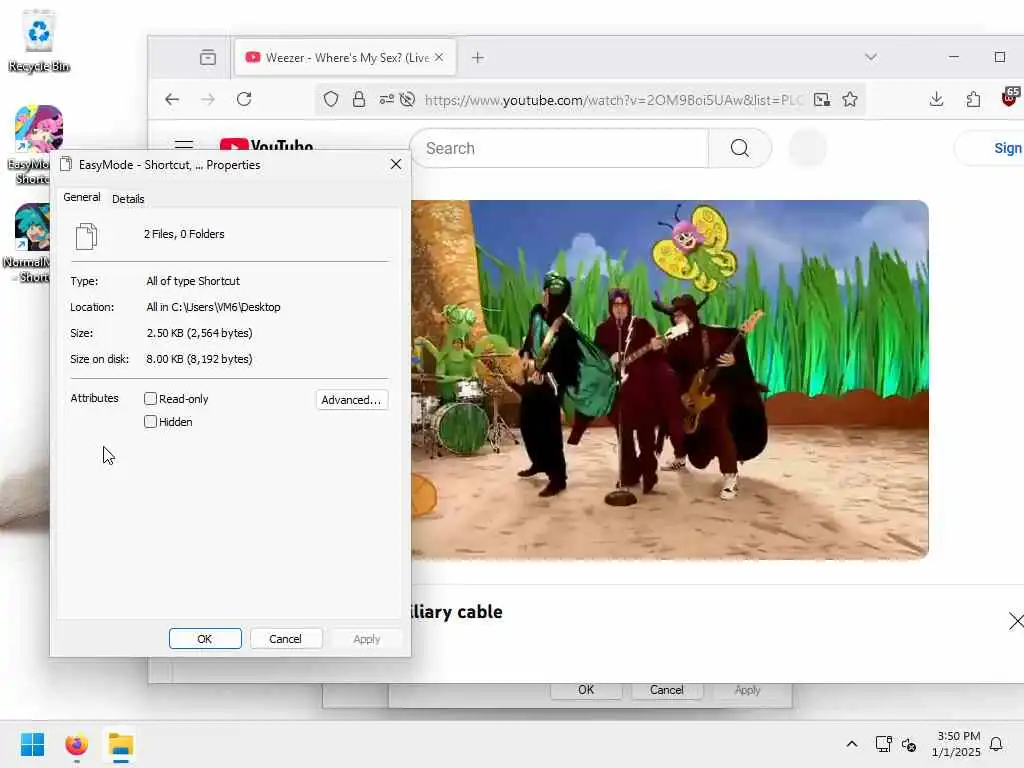Click Apply in the EasyMode Properties dialog
The height and width of the screenshot is (768, 1024).
(x=366, y=639)
